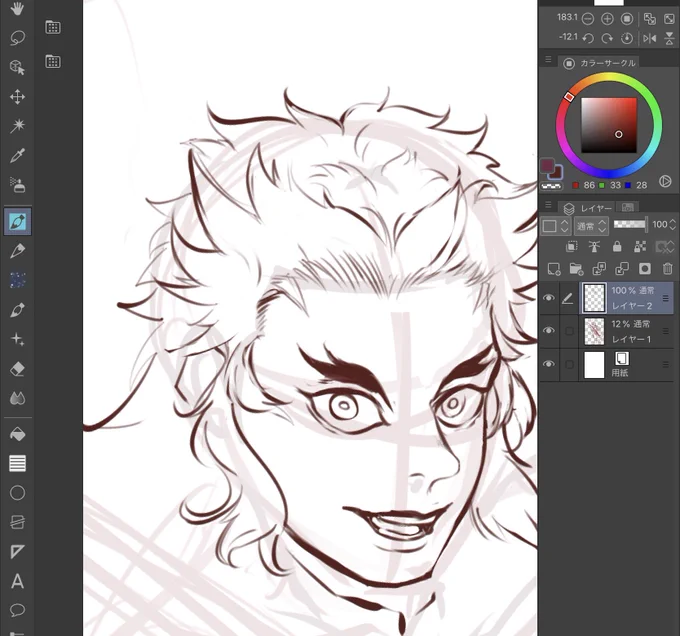Select the Figure ellipse tool

(17, 493)
